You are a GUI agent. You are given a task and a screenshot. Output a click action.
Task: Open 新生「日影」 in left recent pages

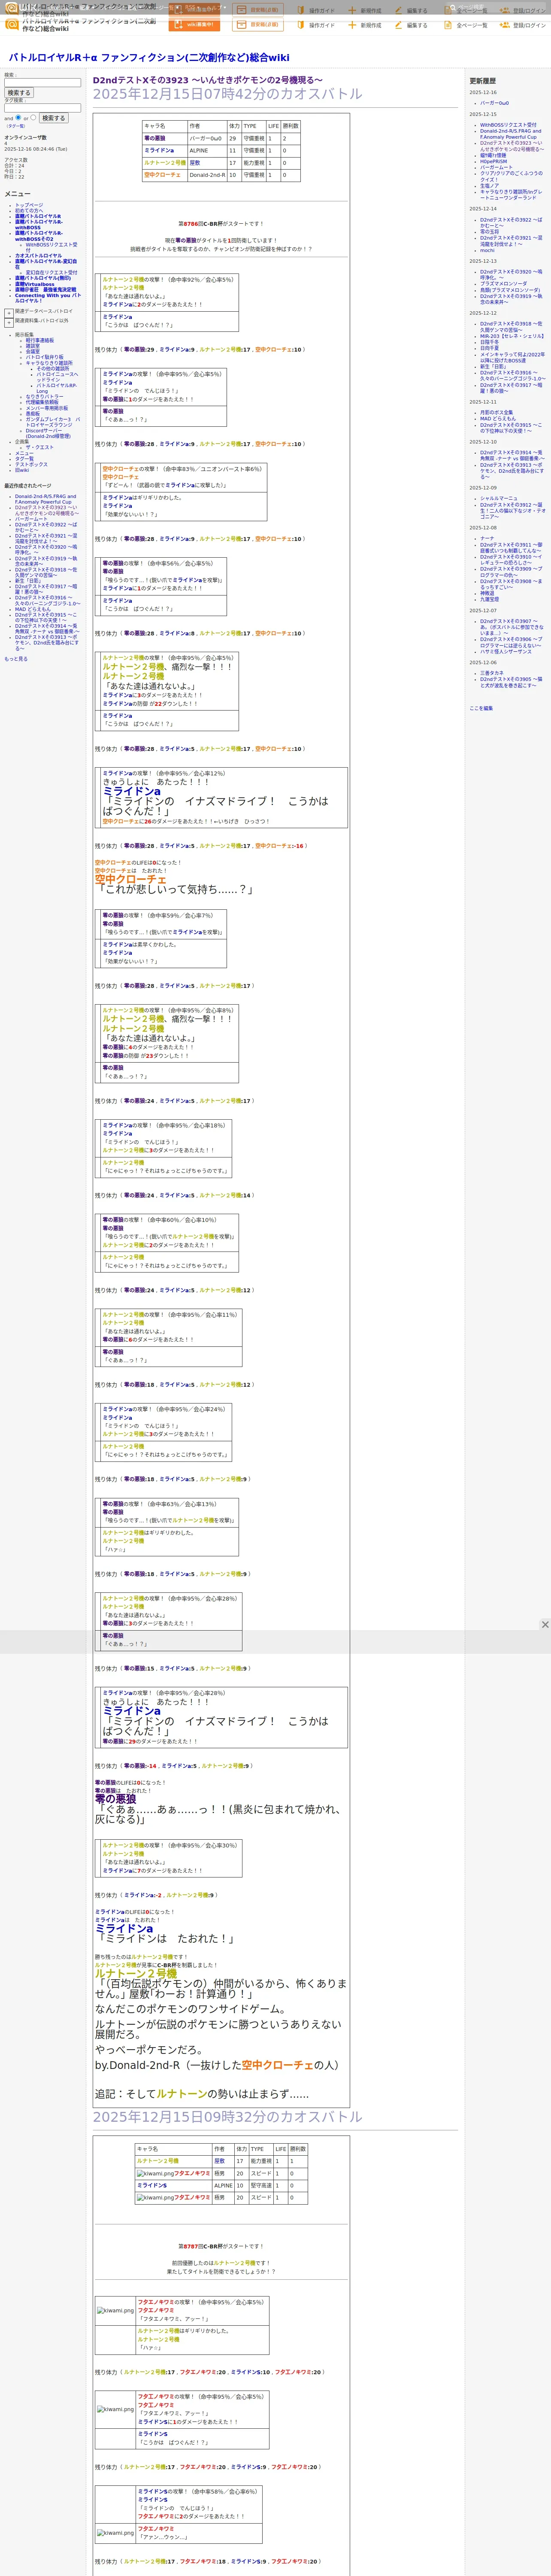point(28,581)
